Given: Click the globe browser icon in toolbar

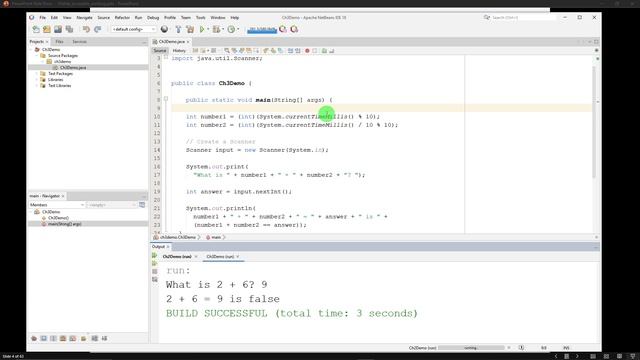Looking at the screenshot, I should [164, 29].
